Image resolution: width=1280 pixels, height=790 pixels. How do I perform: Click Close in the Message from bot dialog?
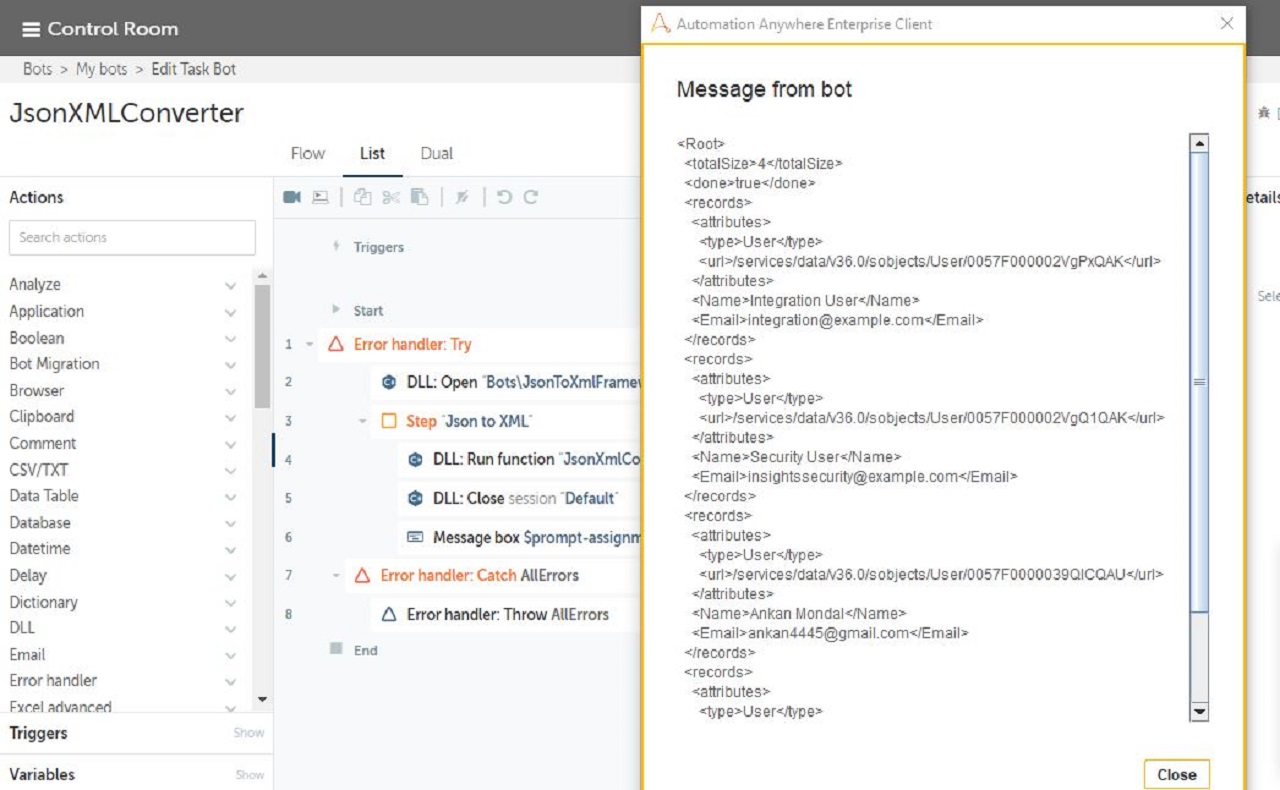pyautogui.click(x=1177, y=774)
